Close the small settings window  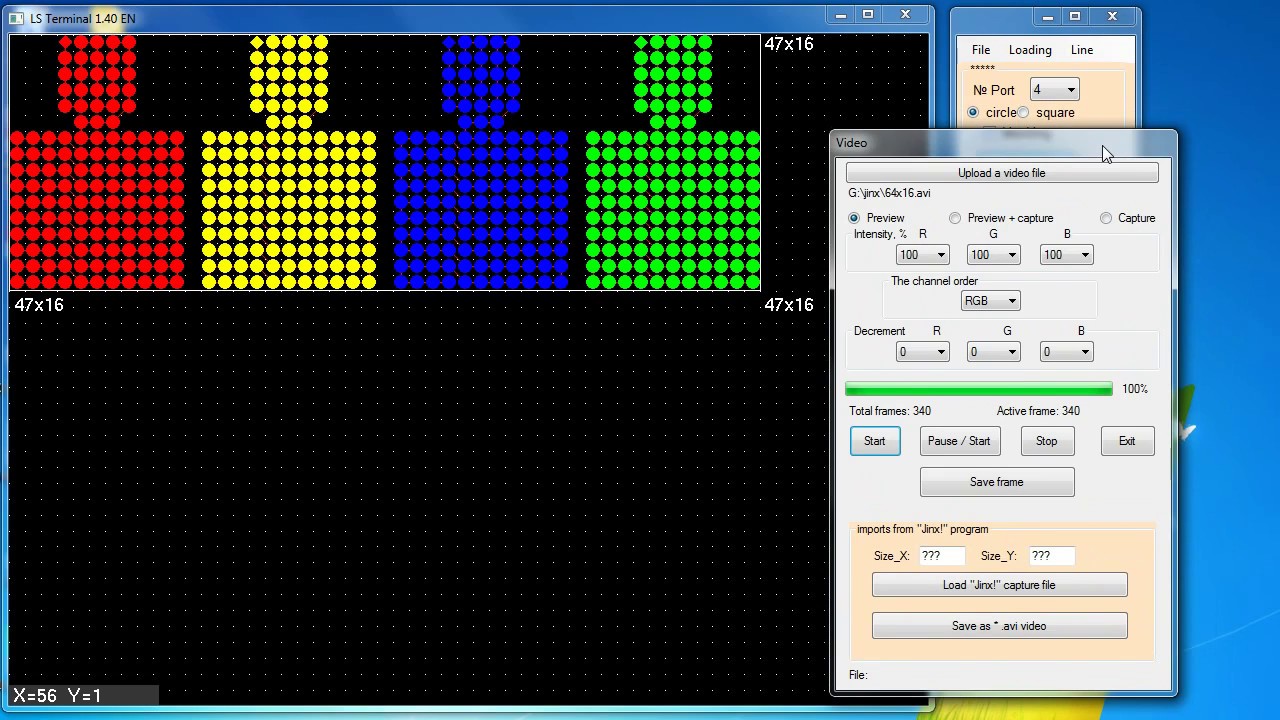pos(1112,16)
